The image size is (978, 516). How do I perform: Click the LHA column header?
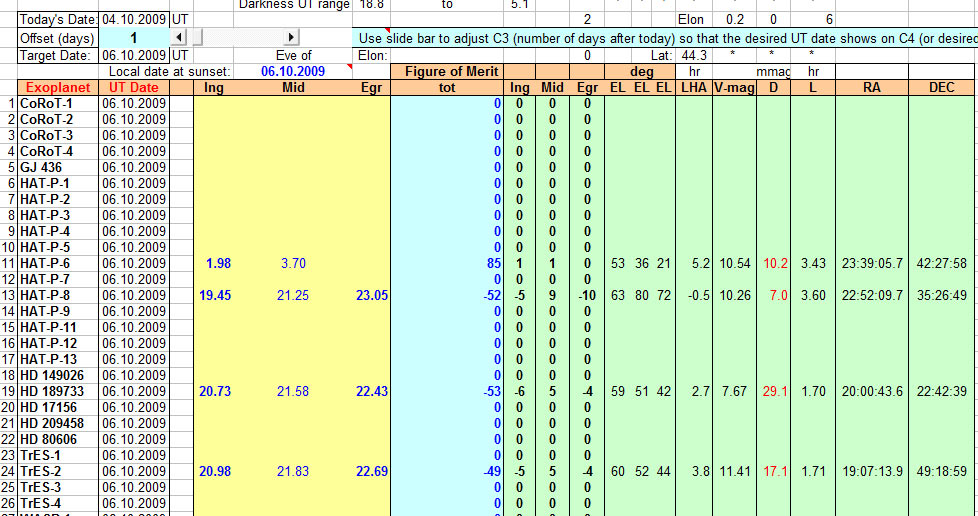[694, 88]
